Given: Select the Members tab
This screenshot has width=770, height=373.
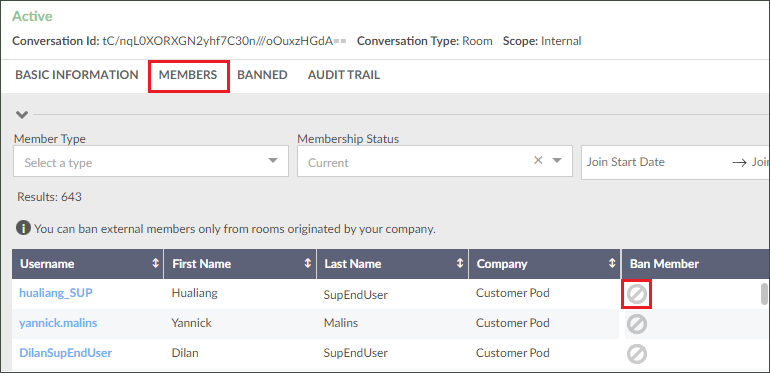Looking at the screenshot, I should point(188,75).
